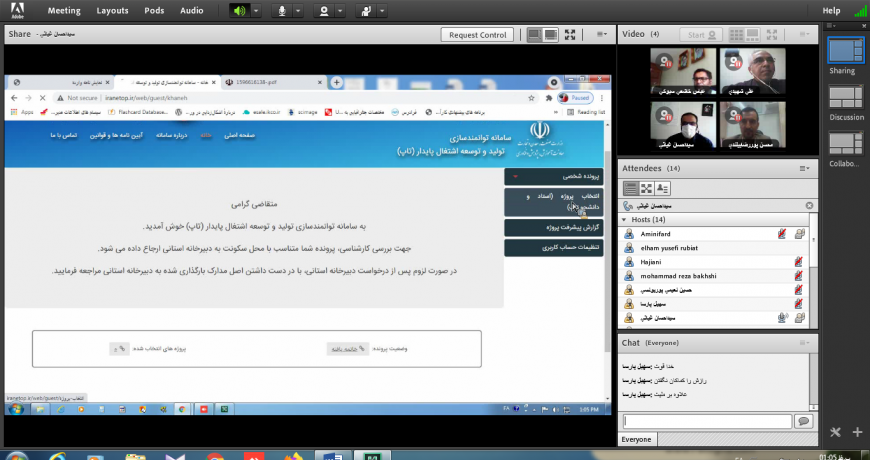Click the active speaker phone icon
Image resolution: width=870 pixels, height=460 pixels.
[x=628, y=206]
